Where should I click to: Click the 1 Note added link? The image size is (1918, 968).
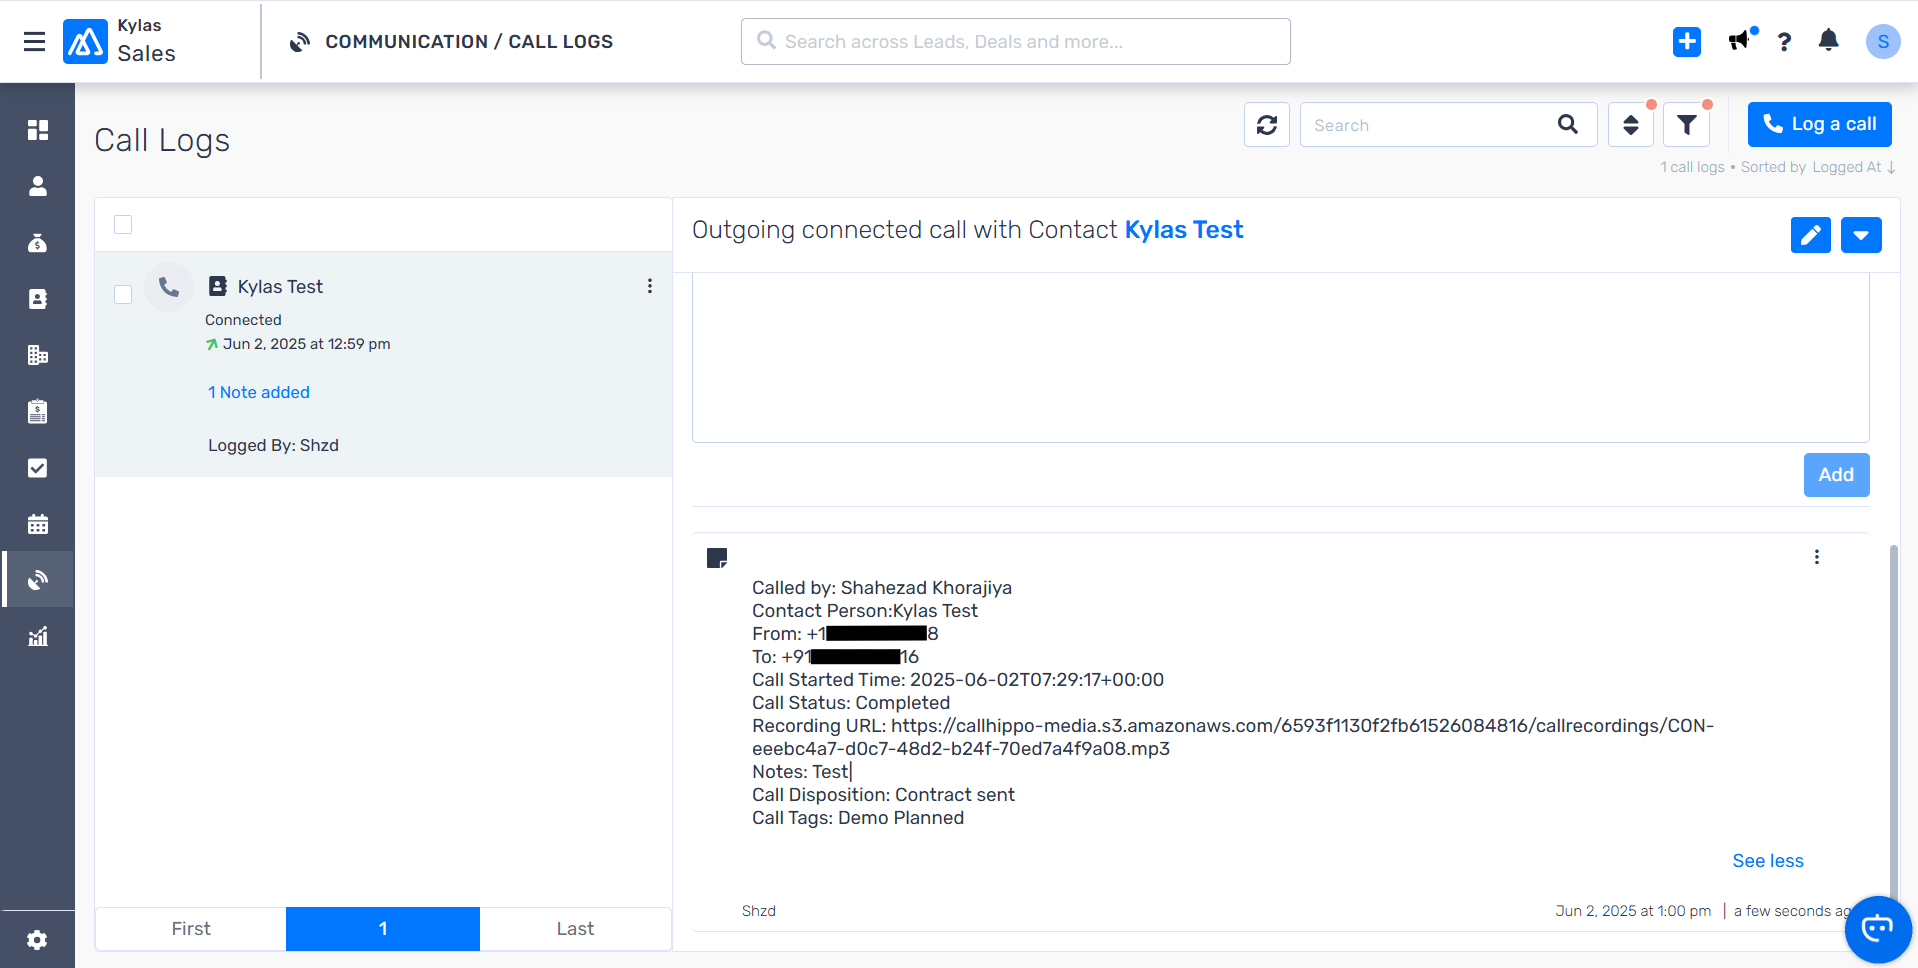[x=259, y=392]
